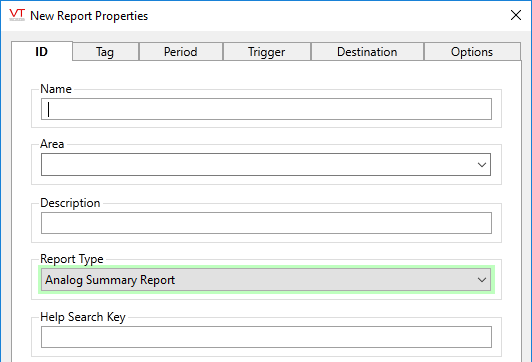The width and height of the screenshot is (532, 362).
Task: Expand the Area dropdown arrow
Action: (482, 165)
